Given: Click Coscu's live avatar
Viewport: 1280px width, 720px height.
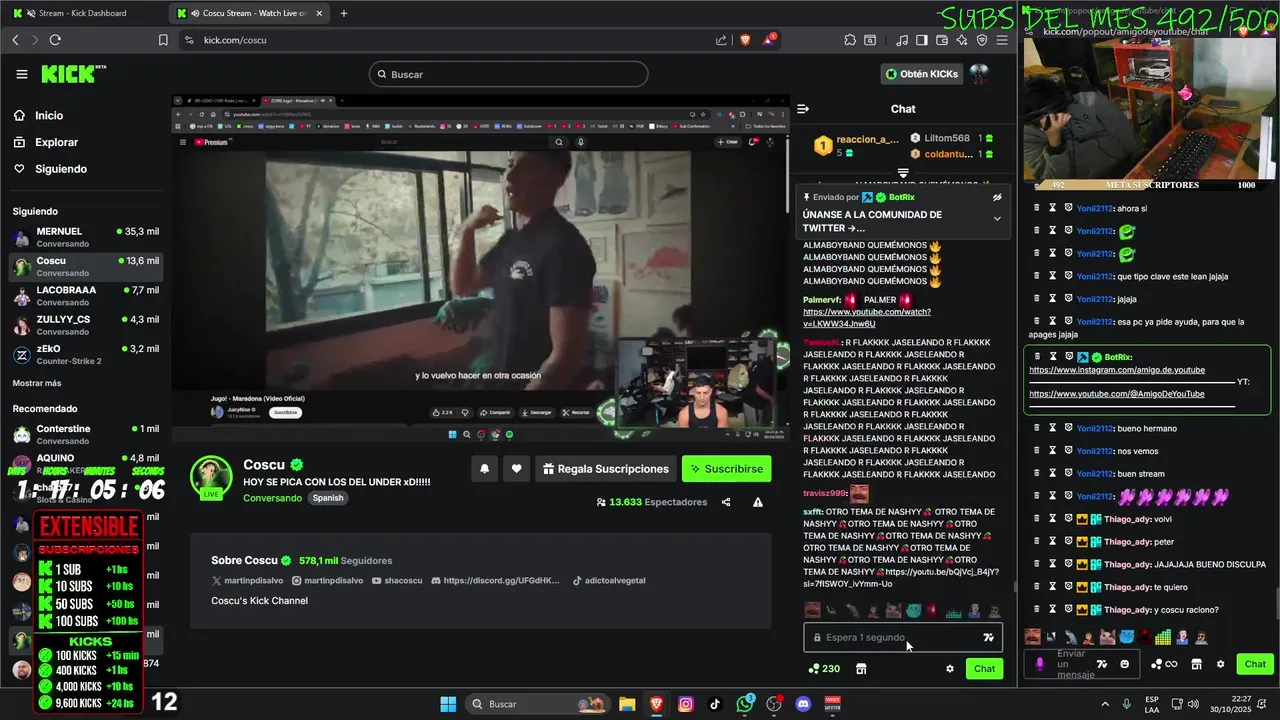Looking at the screenshot, I should pos(211,477).
